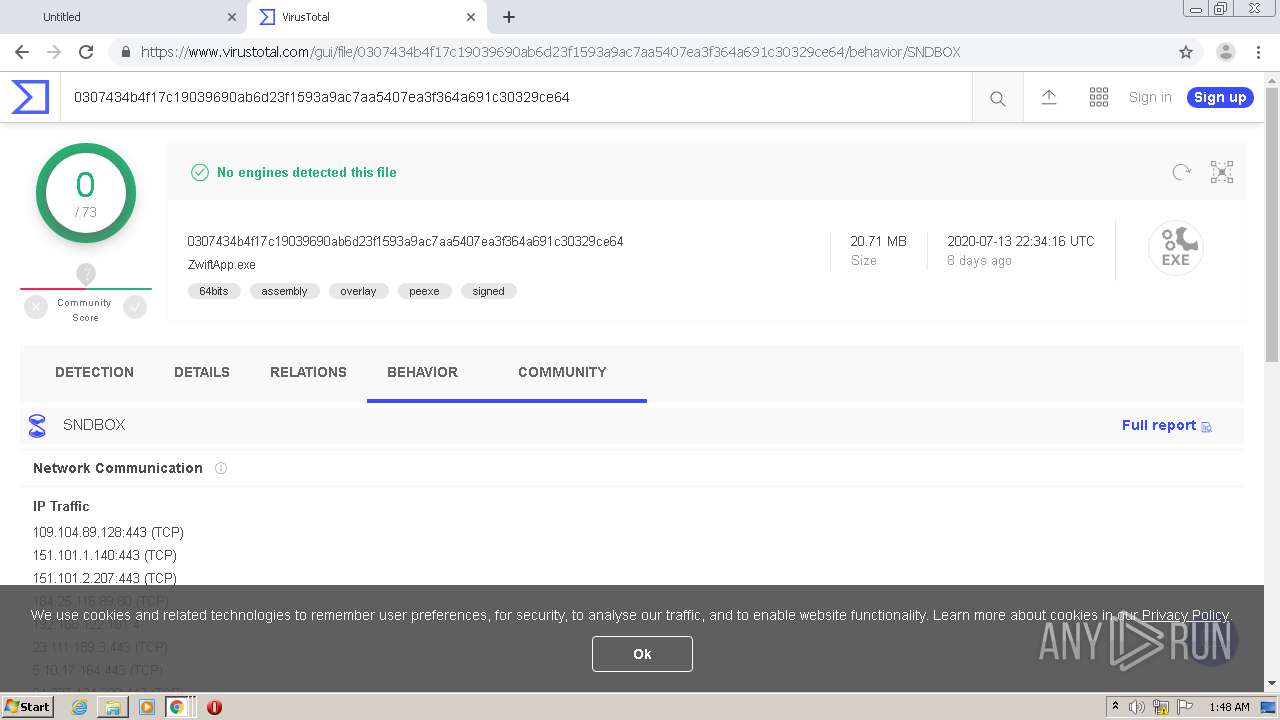Screen dimensions: 1280x720
Task: Open the Chrome profile avatar
Action: click(x=1226, y=52)
